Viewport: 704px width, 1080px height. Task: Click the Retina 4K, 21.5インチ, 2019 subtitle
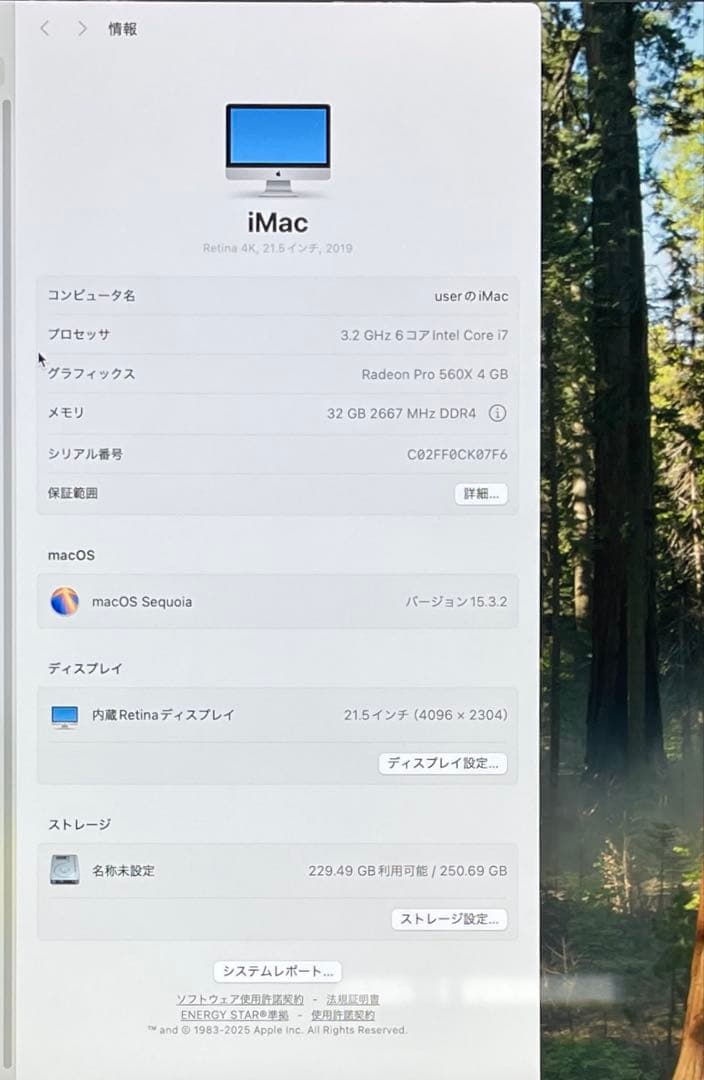pyautogui.click(x=278, y=248)
